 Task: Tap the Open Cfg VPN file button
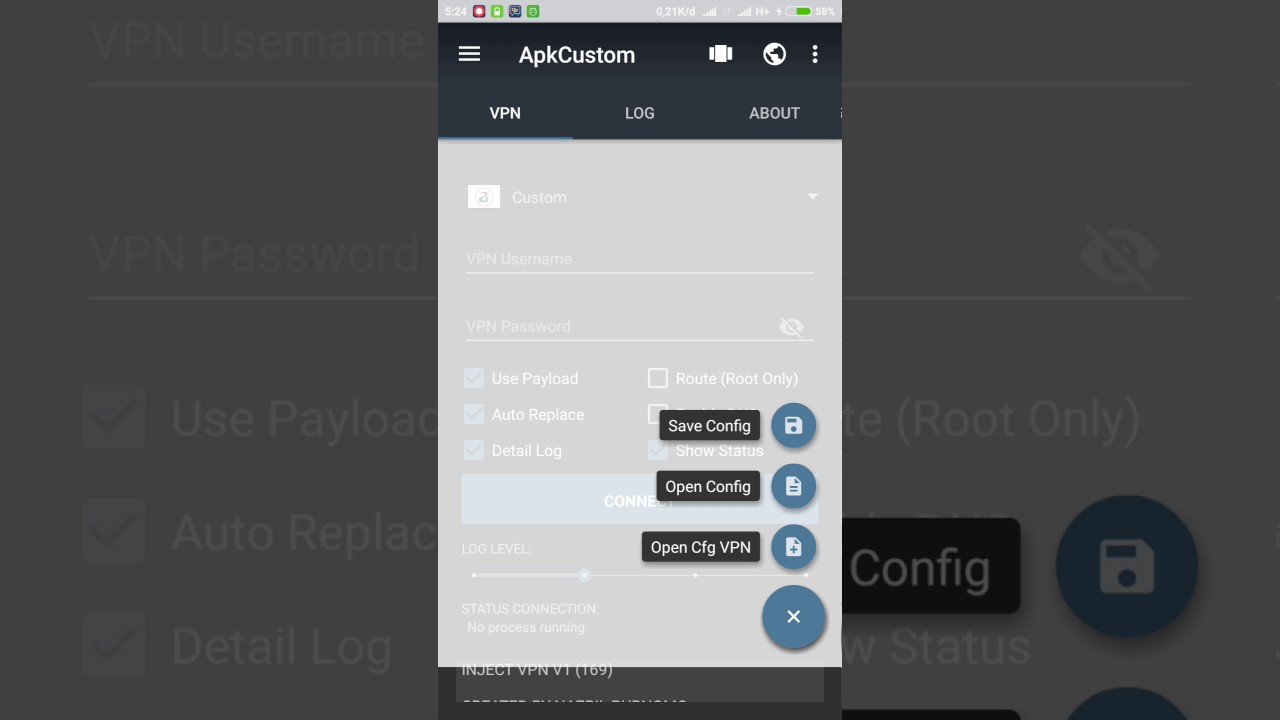(794, 547)
